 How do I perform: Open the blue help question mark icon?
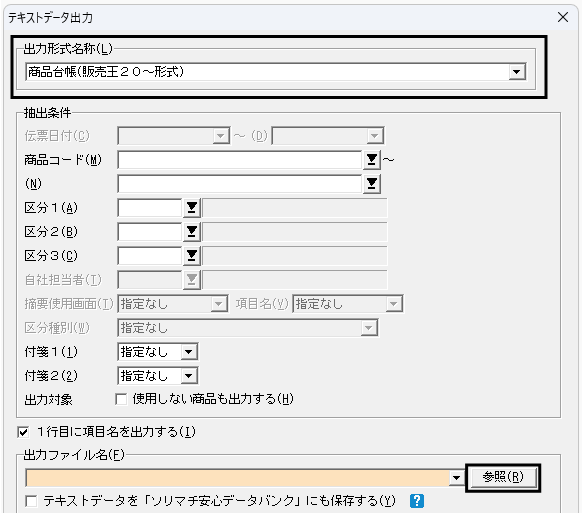point(417,501)
